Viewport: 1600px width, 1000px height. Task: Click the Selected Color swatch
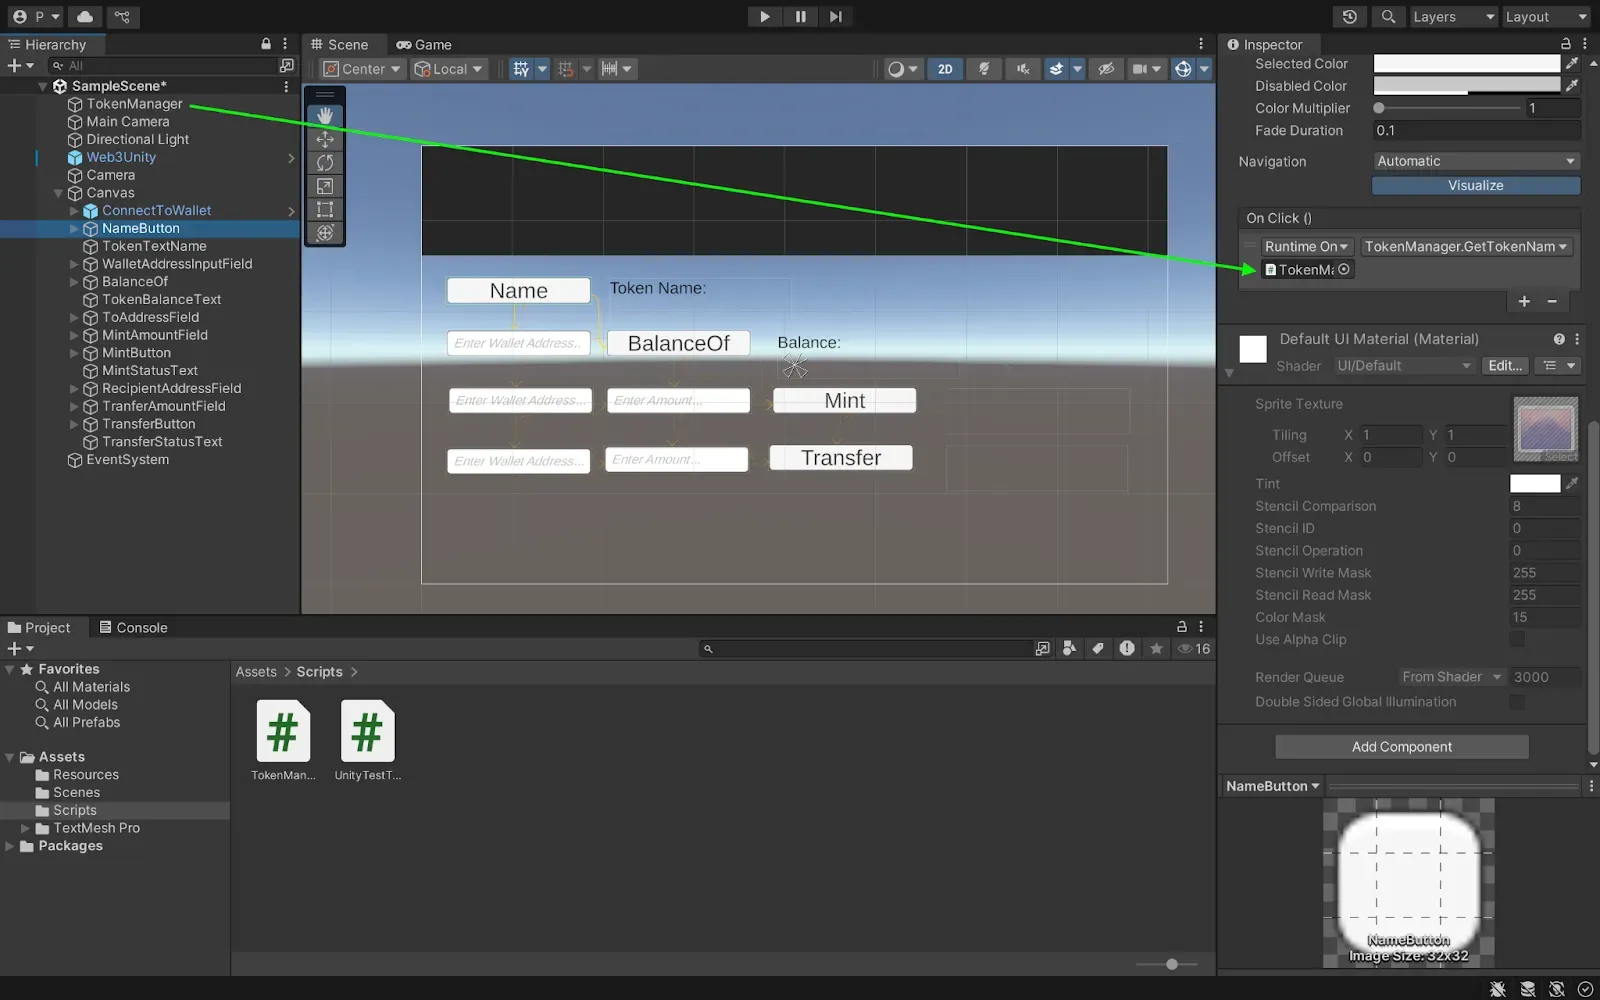(1466, 63)
